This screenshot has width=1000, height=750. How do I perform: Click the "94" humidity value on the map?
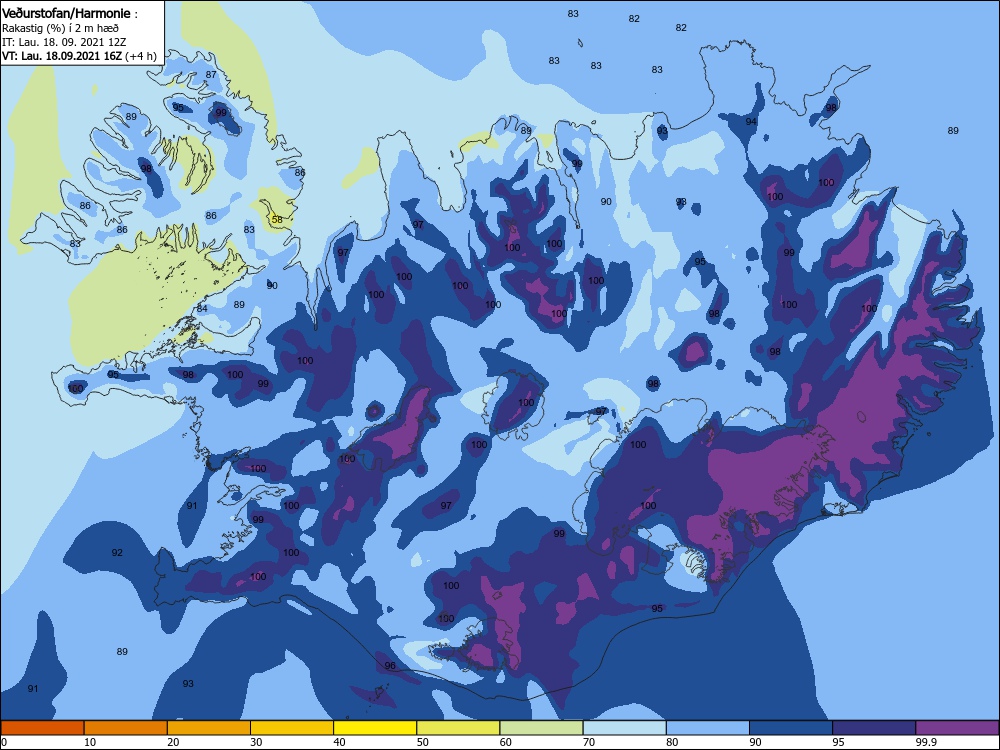[751, 122]
